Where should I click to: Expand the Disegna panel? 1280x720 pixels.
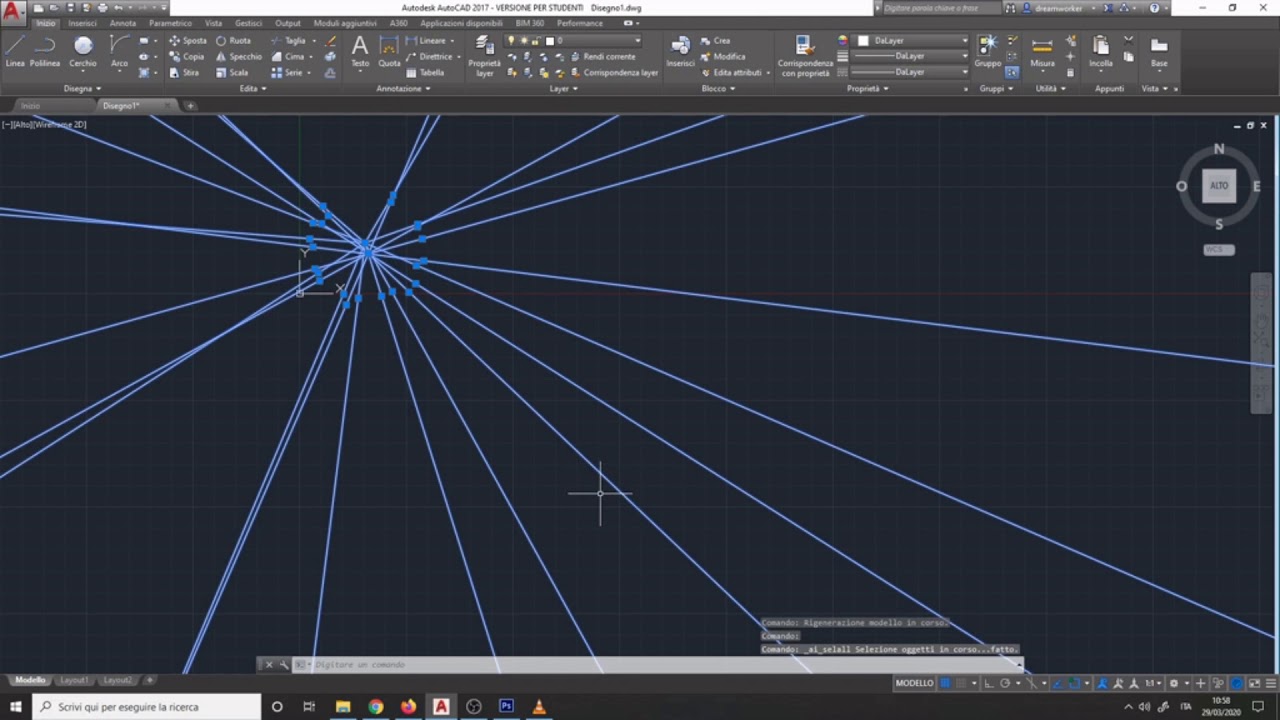tap(82, 88)
